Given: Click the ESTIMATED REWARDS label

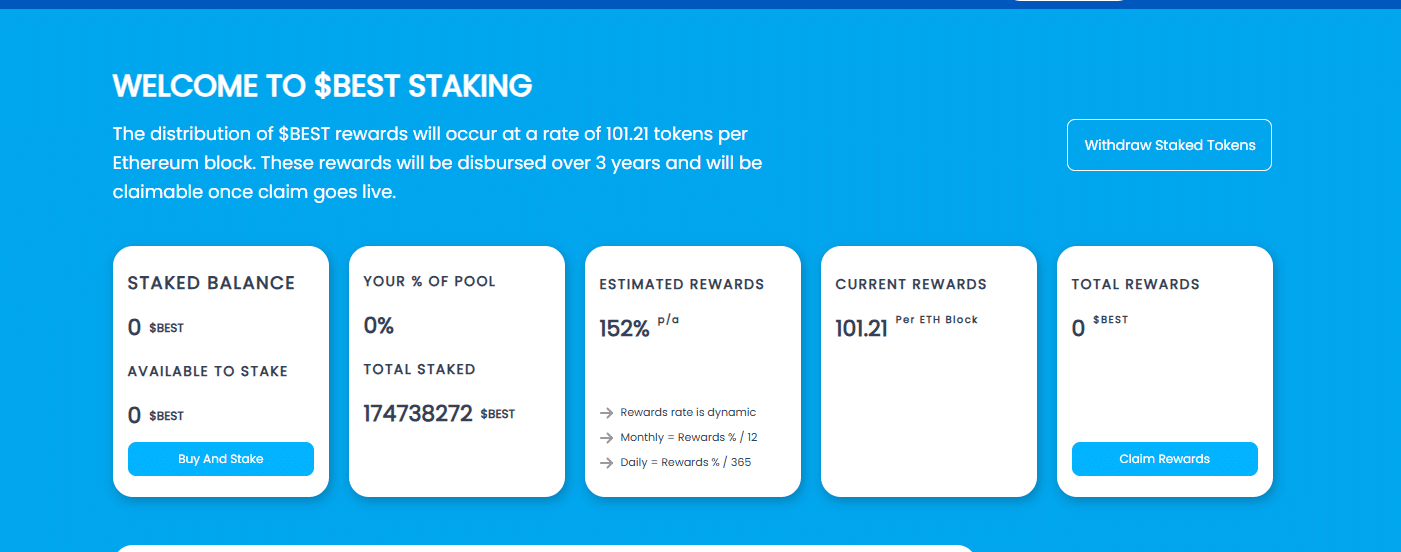Looking at the screenshot, I should point(682,284).
